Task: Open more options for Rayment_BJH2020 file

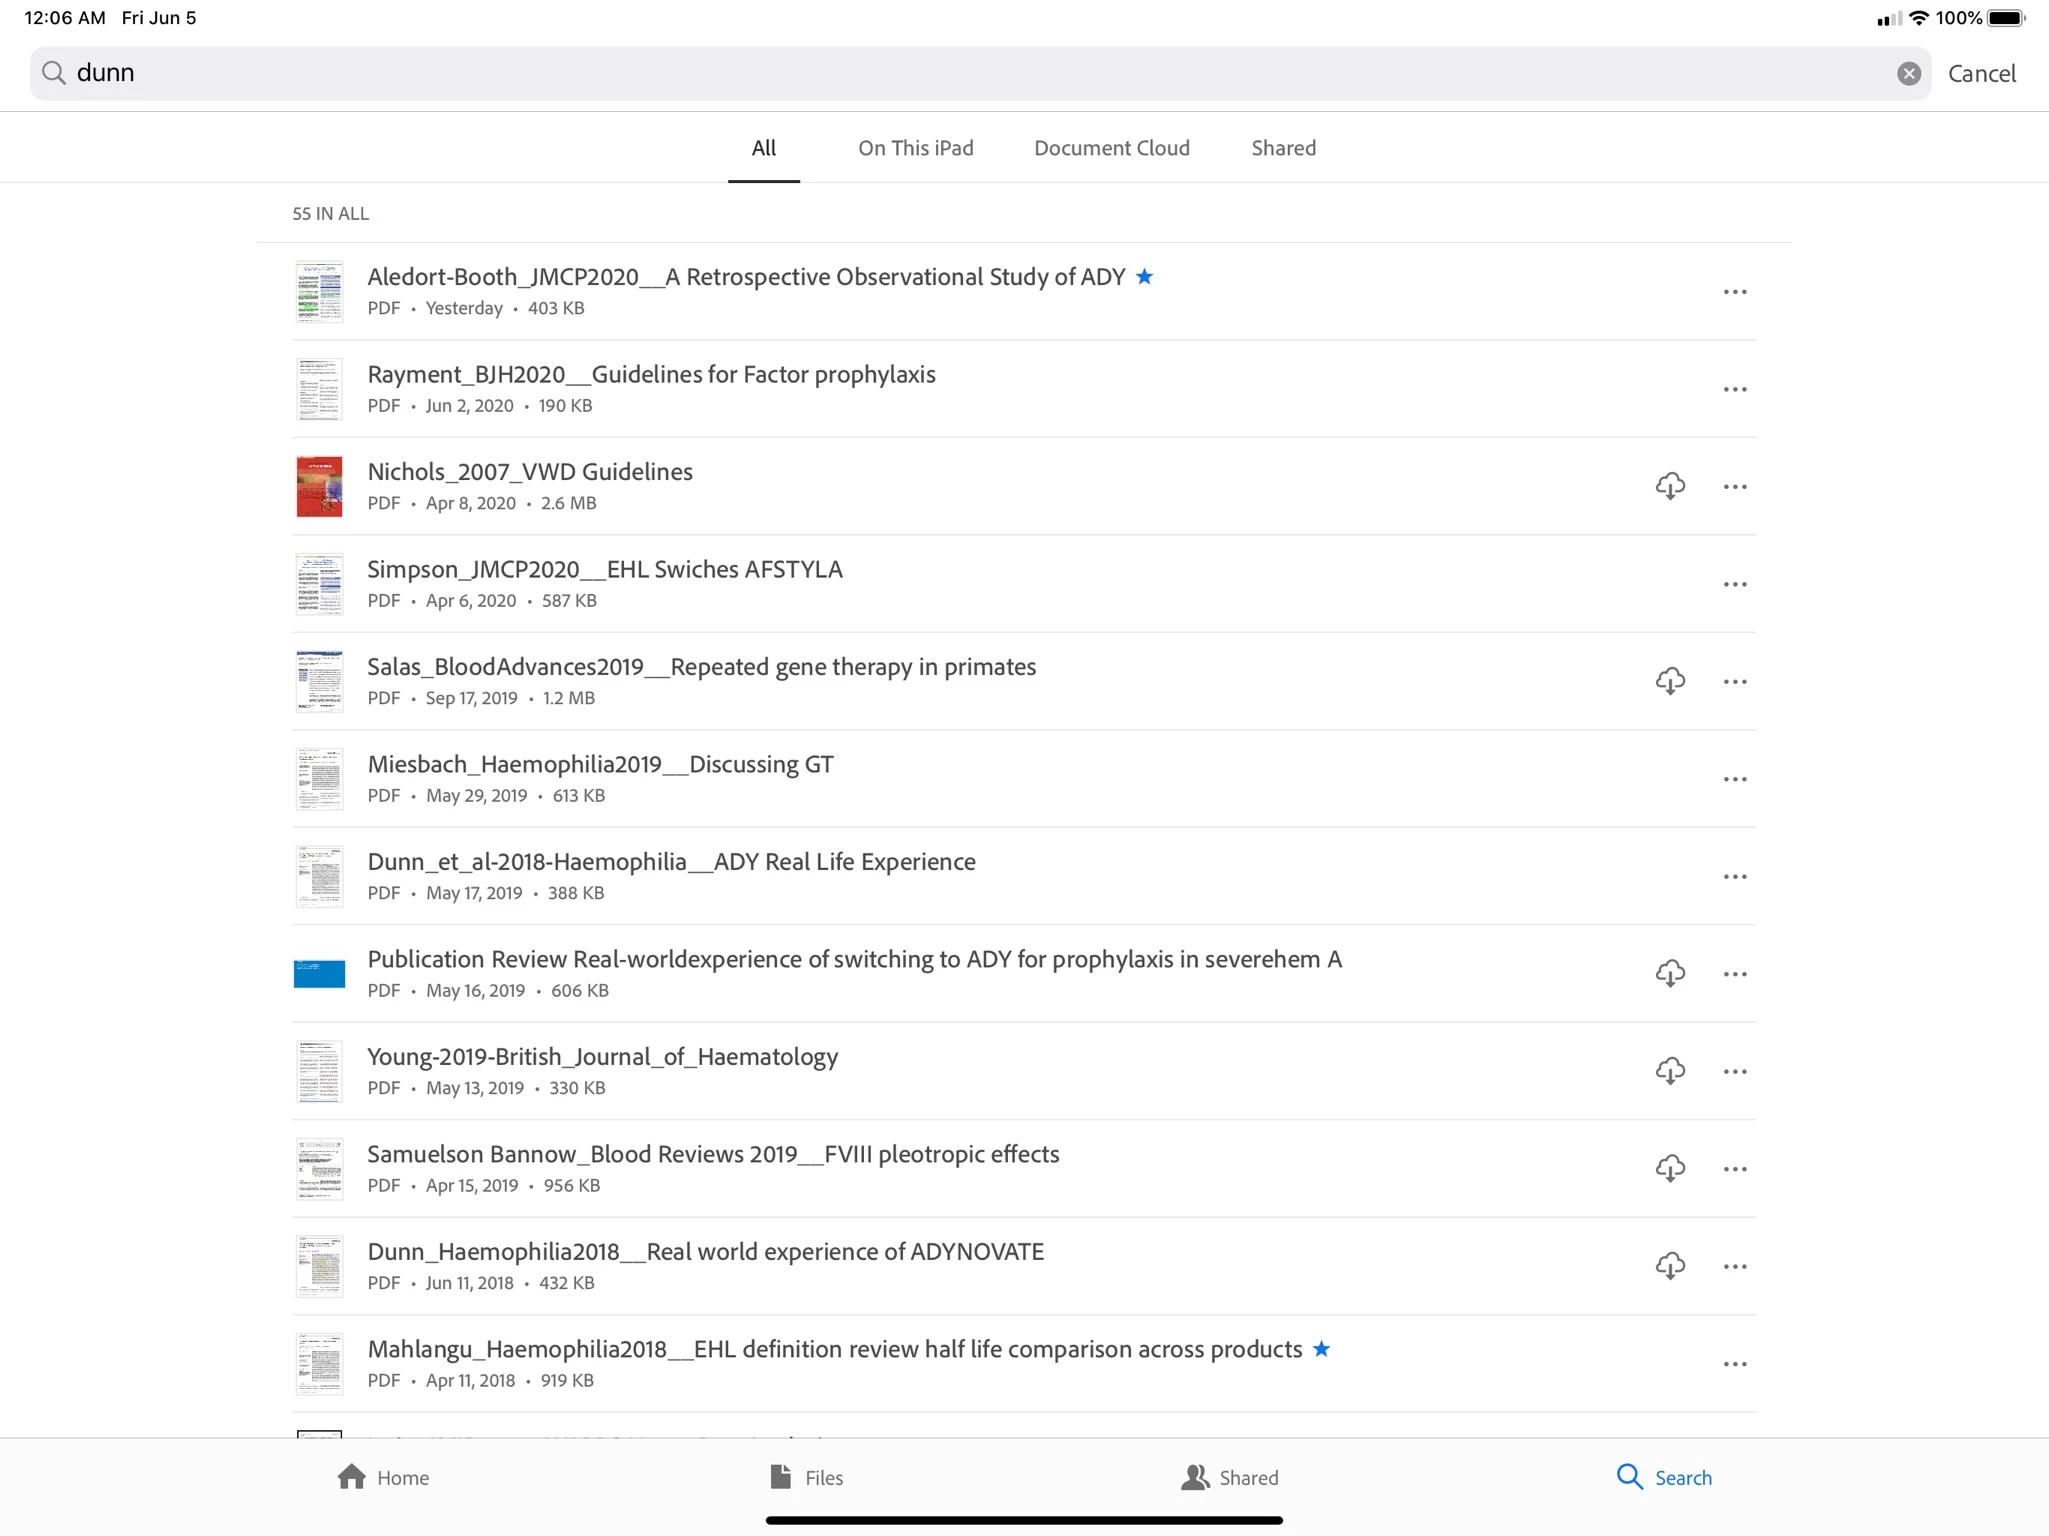Action: pos(1735,389)
